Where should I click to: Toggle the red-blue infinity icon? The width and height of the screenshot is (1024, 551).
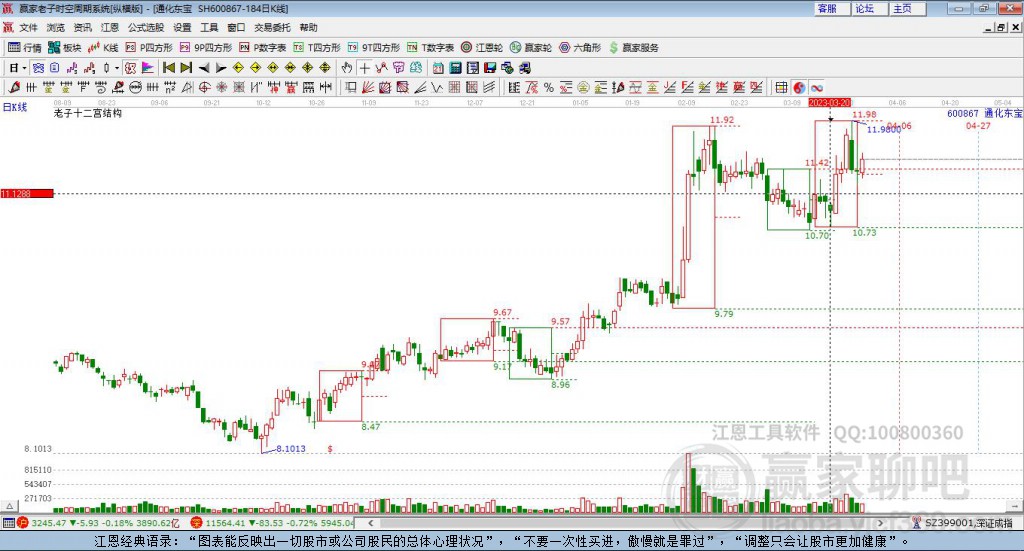[816, 87]
